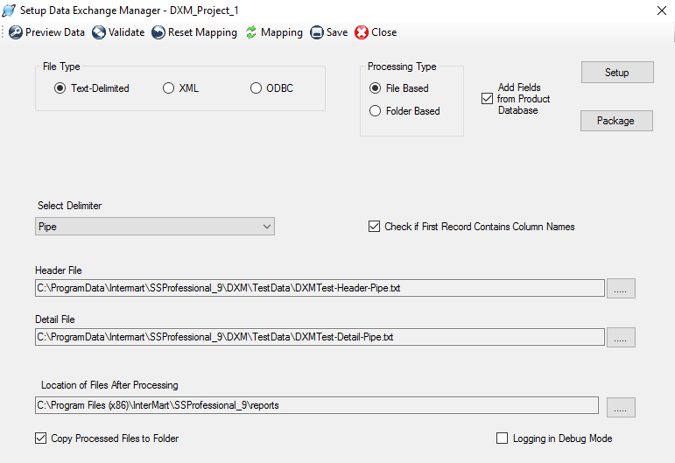The width and height of the screenshot is (675, 463).
Task: Select the ODBC file type option
Action: [x=258, y=88]
